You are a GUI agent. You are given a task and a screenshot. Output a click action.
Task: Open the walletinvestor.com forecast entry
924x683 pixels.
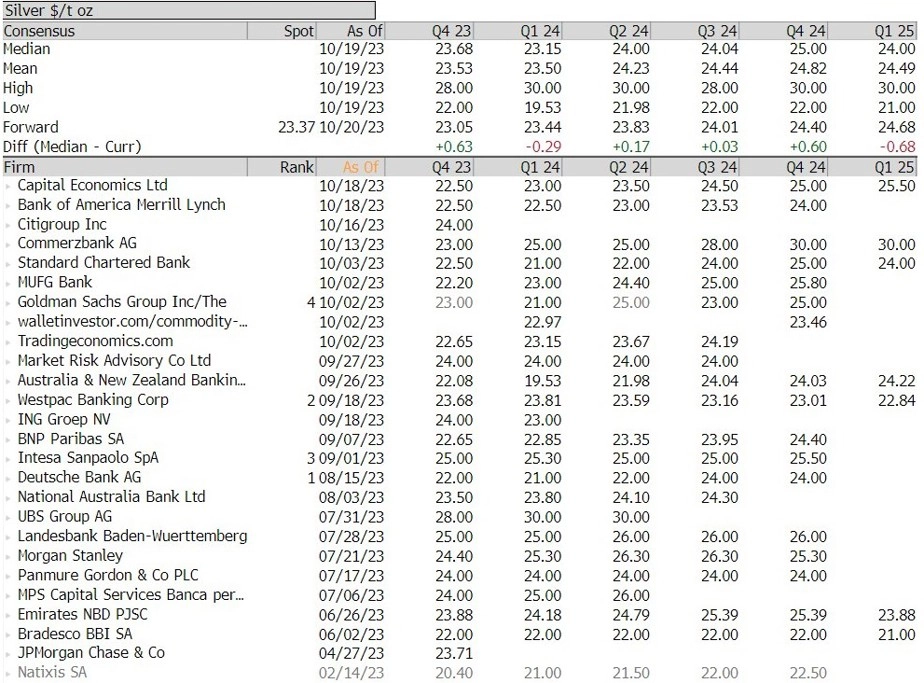click(133, 322)
